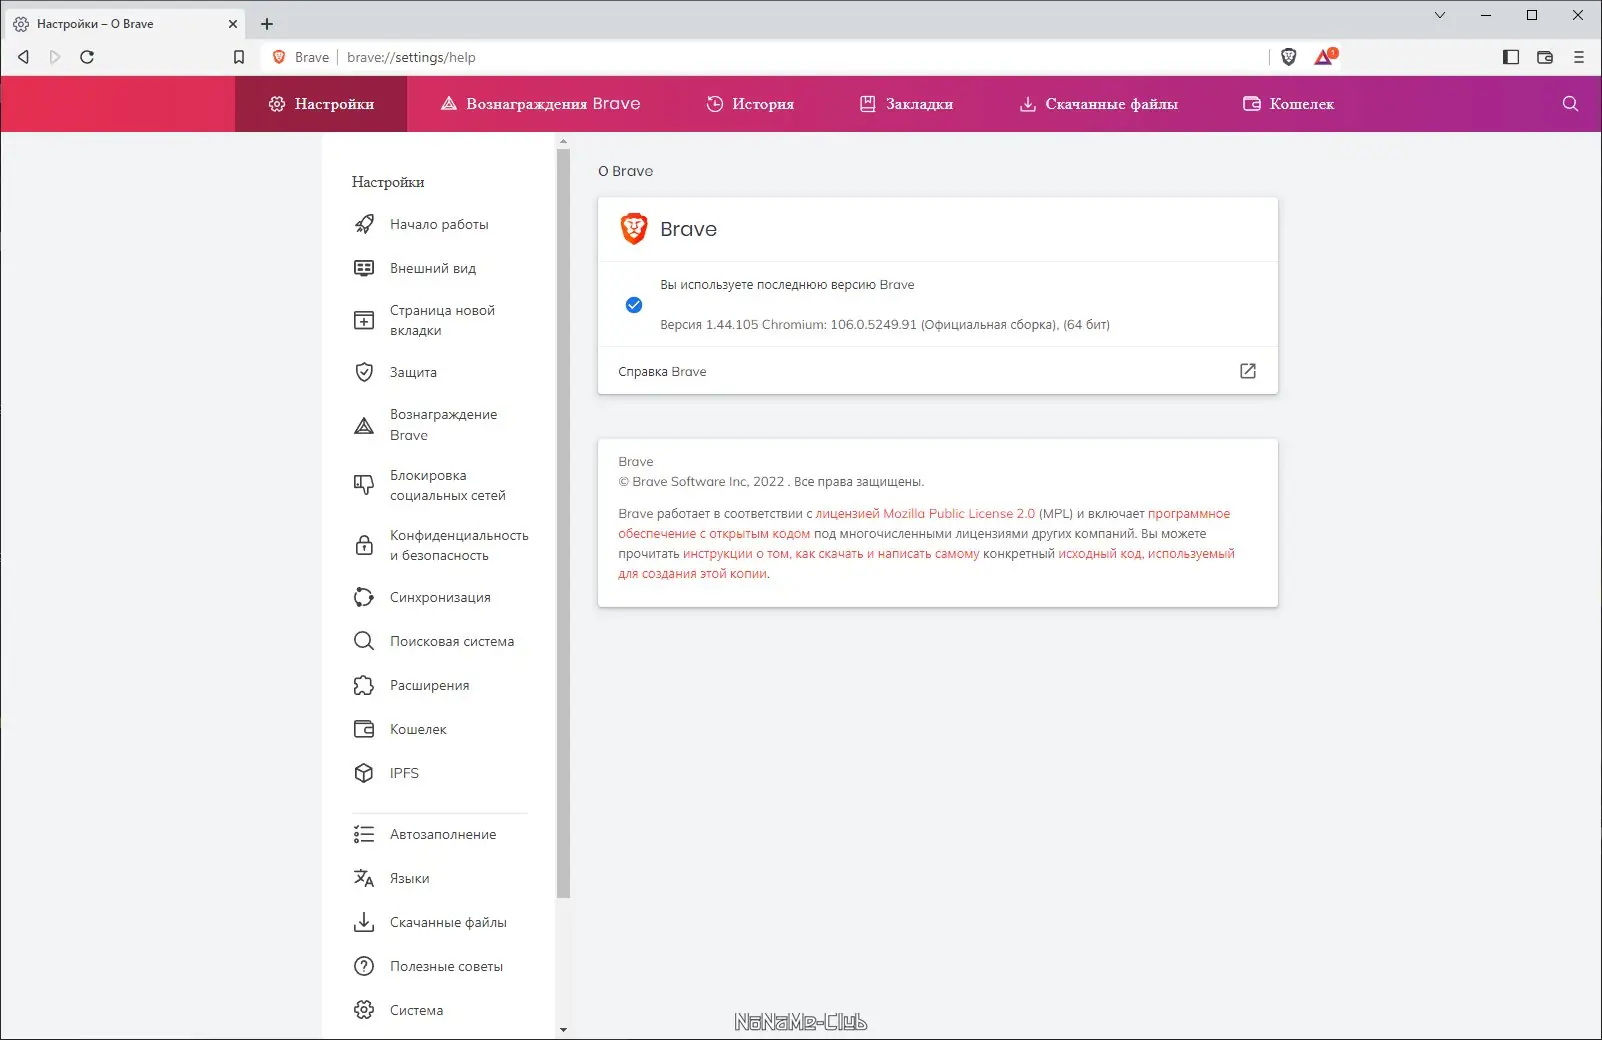Screen dimensions: 1602x1040
Task: Click the scrollbar up arrow in sidebar
Action: tap(563, 142)
